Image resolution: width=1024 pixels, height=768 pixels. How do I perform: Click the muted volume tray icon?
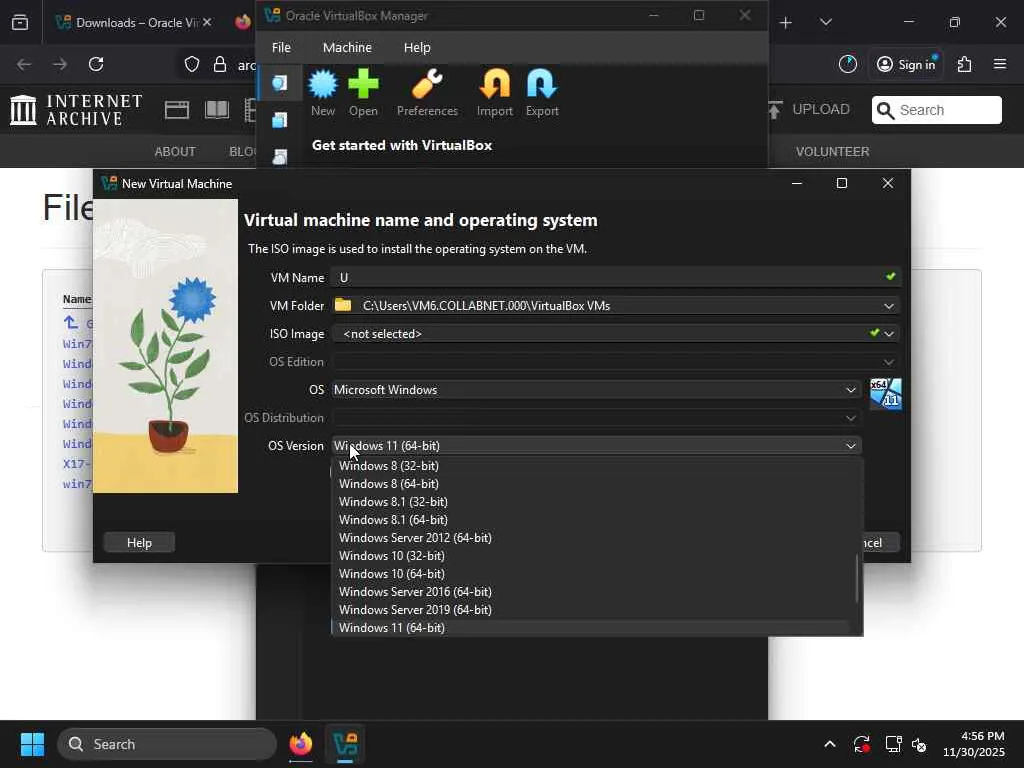tap(919, 744)
